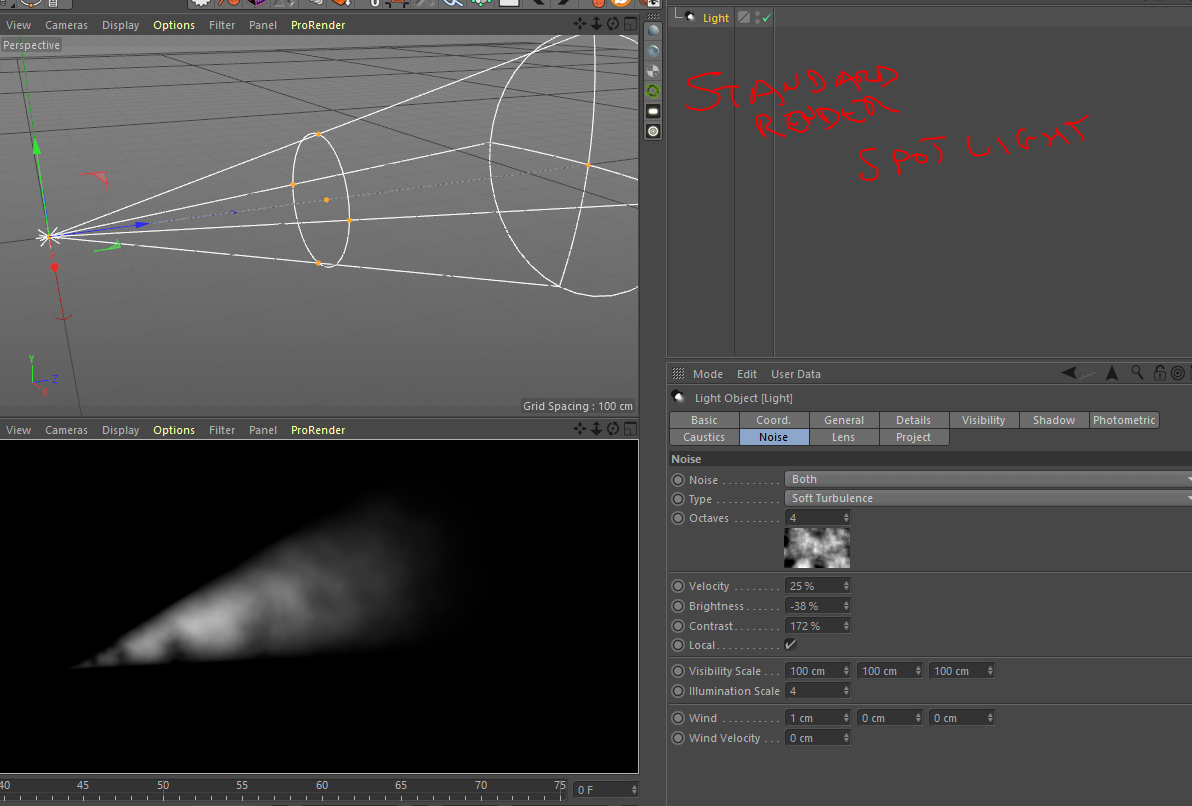Viewport: 1192px width, 806px height.
Task: Click the layer square next to Light object
Action: tap(744, 17)
